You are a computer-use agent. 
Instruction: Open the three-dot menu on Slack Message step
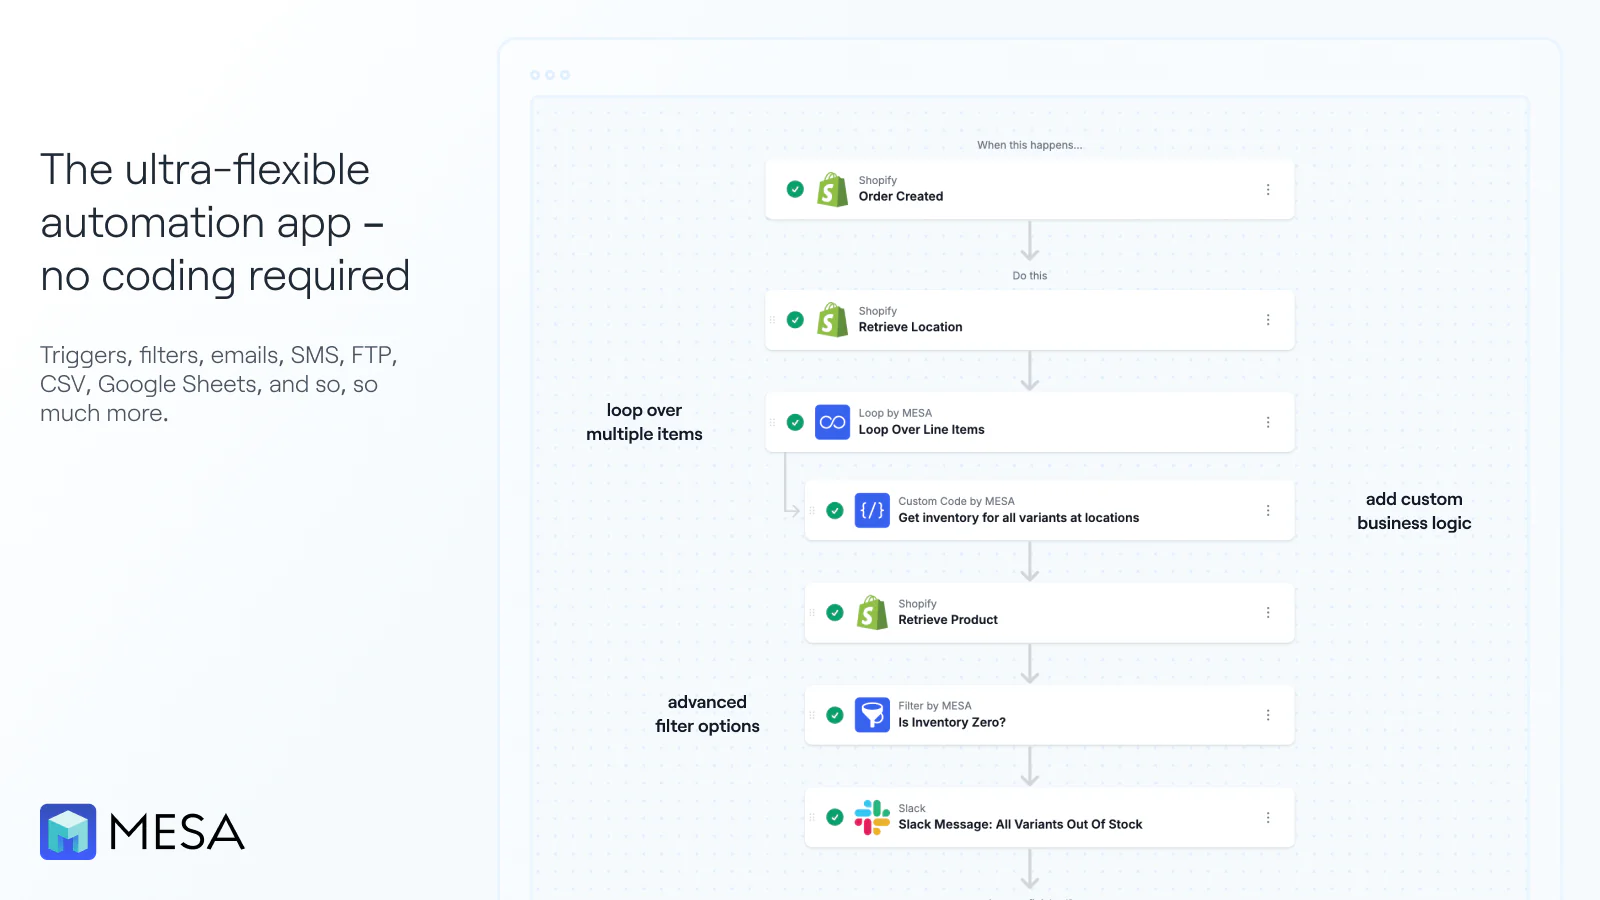(x=1268, y=817)
